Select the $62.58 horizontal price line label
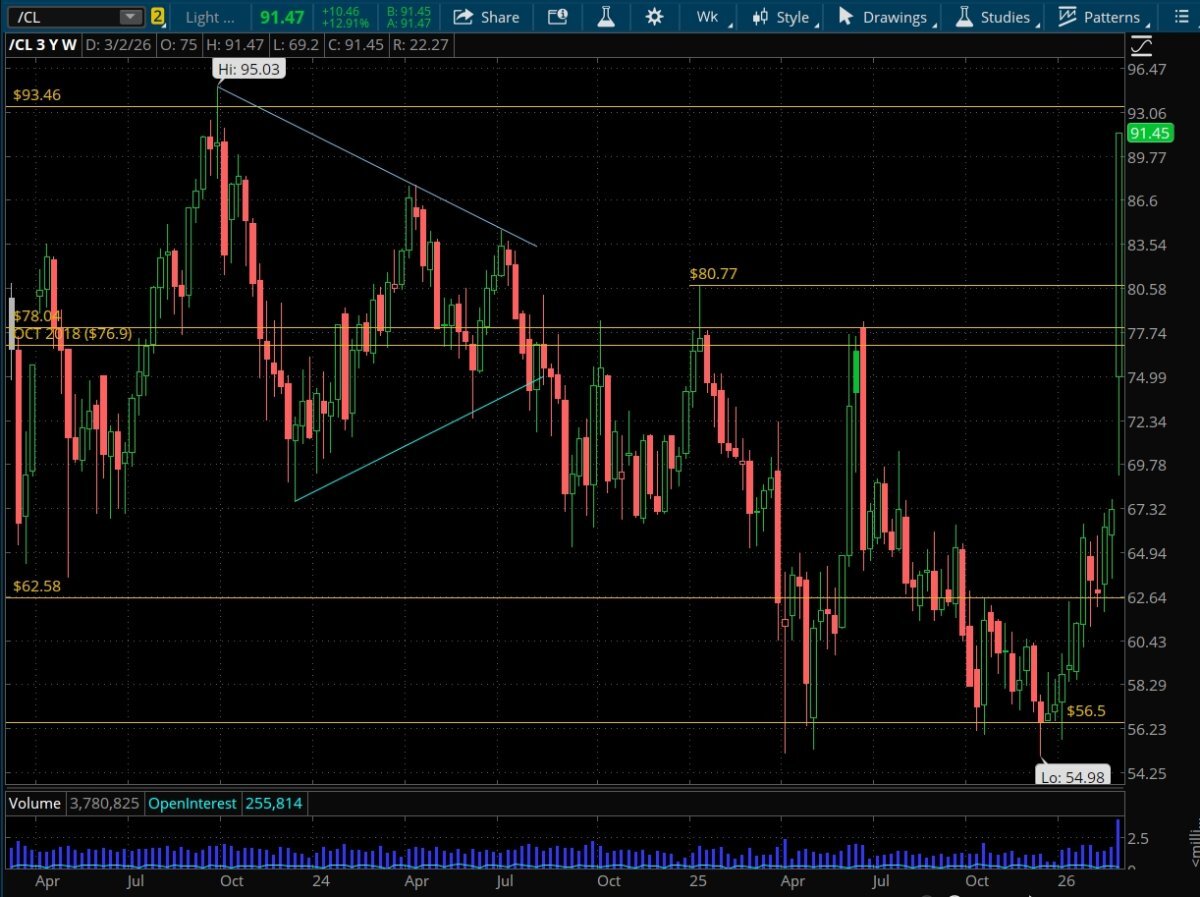 click(x=36, y=586)
